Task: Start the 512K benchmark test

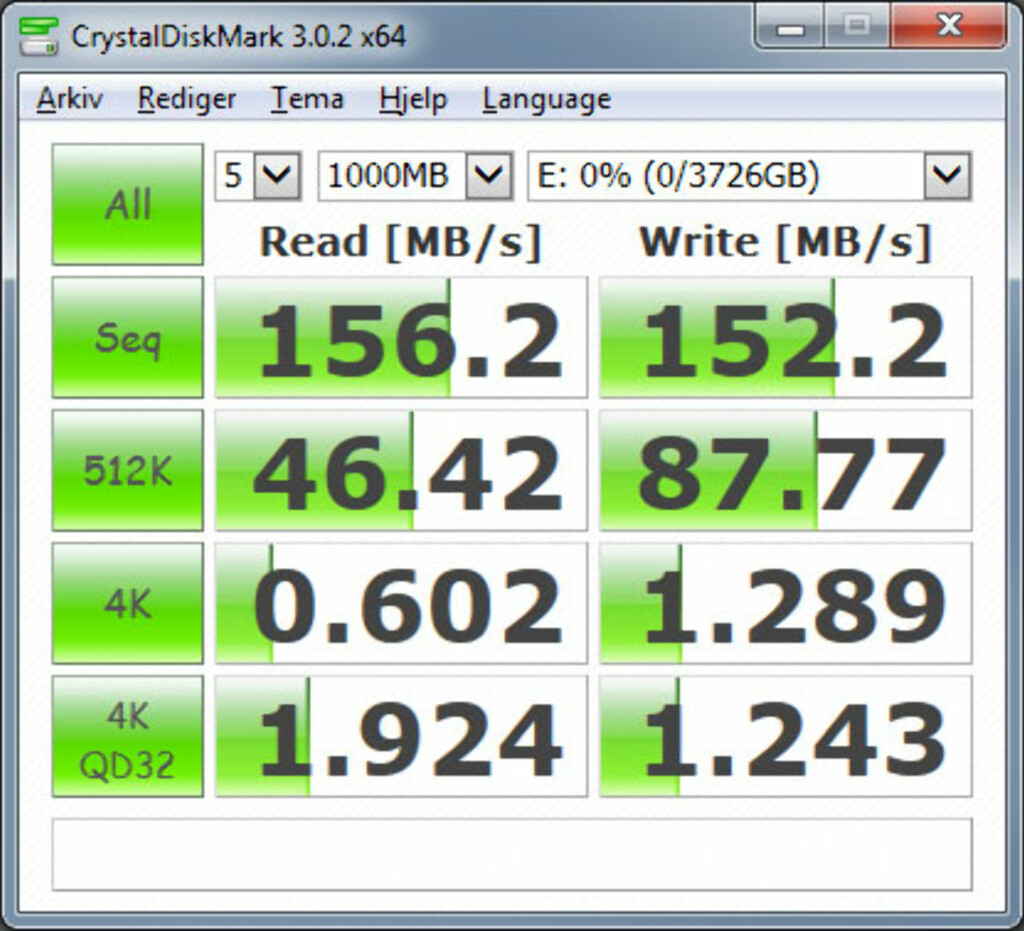Action: click(128, 471)
